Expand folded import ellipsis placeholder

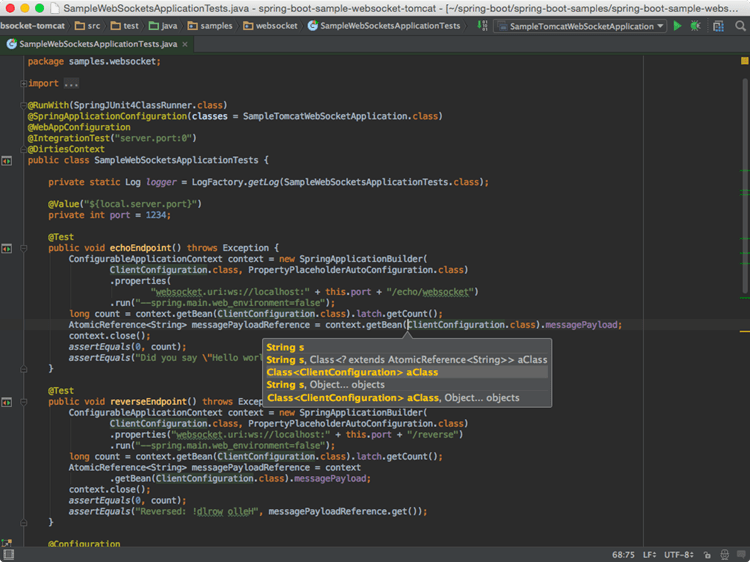point(71,84)
